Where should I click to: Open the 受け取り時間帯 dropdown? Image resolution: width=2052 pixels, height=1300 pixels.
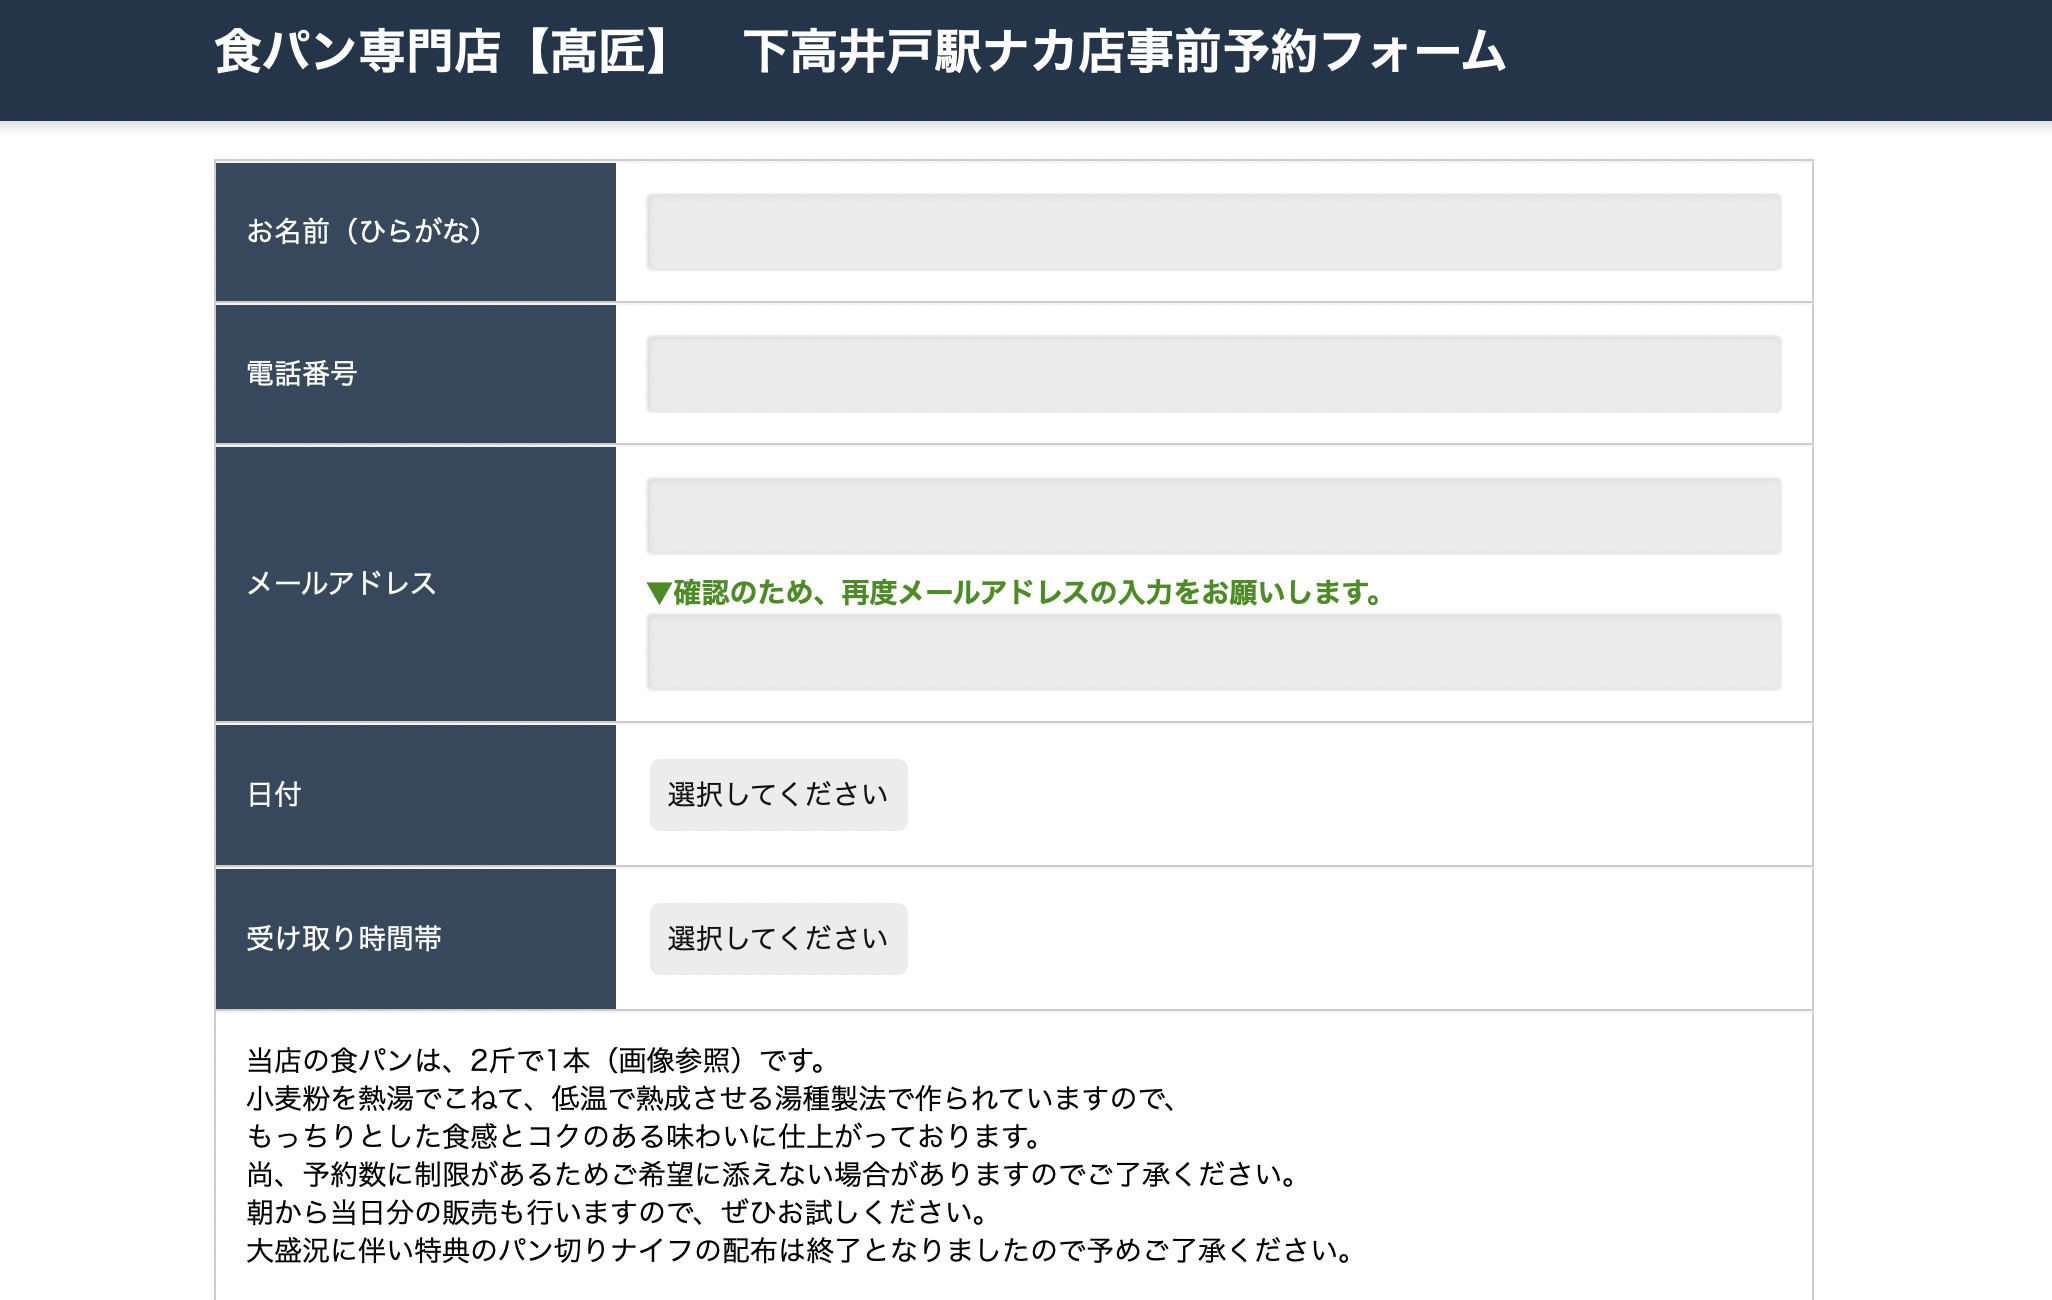[779, 939]
